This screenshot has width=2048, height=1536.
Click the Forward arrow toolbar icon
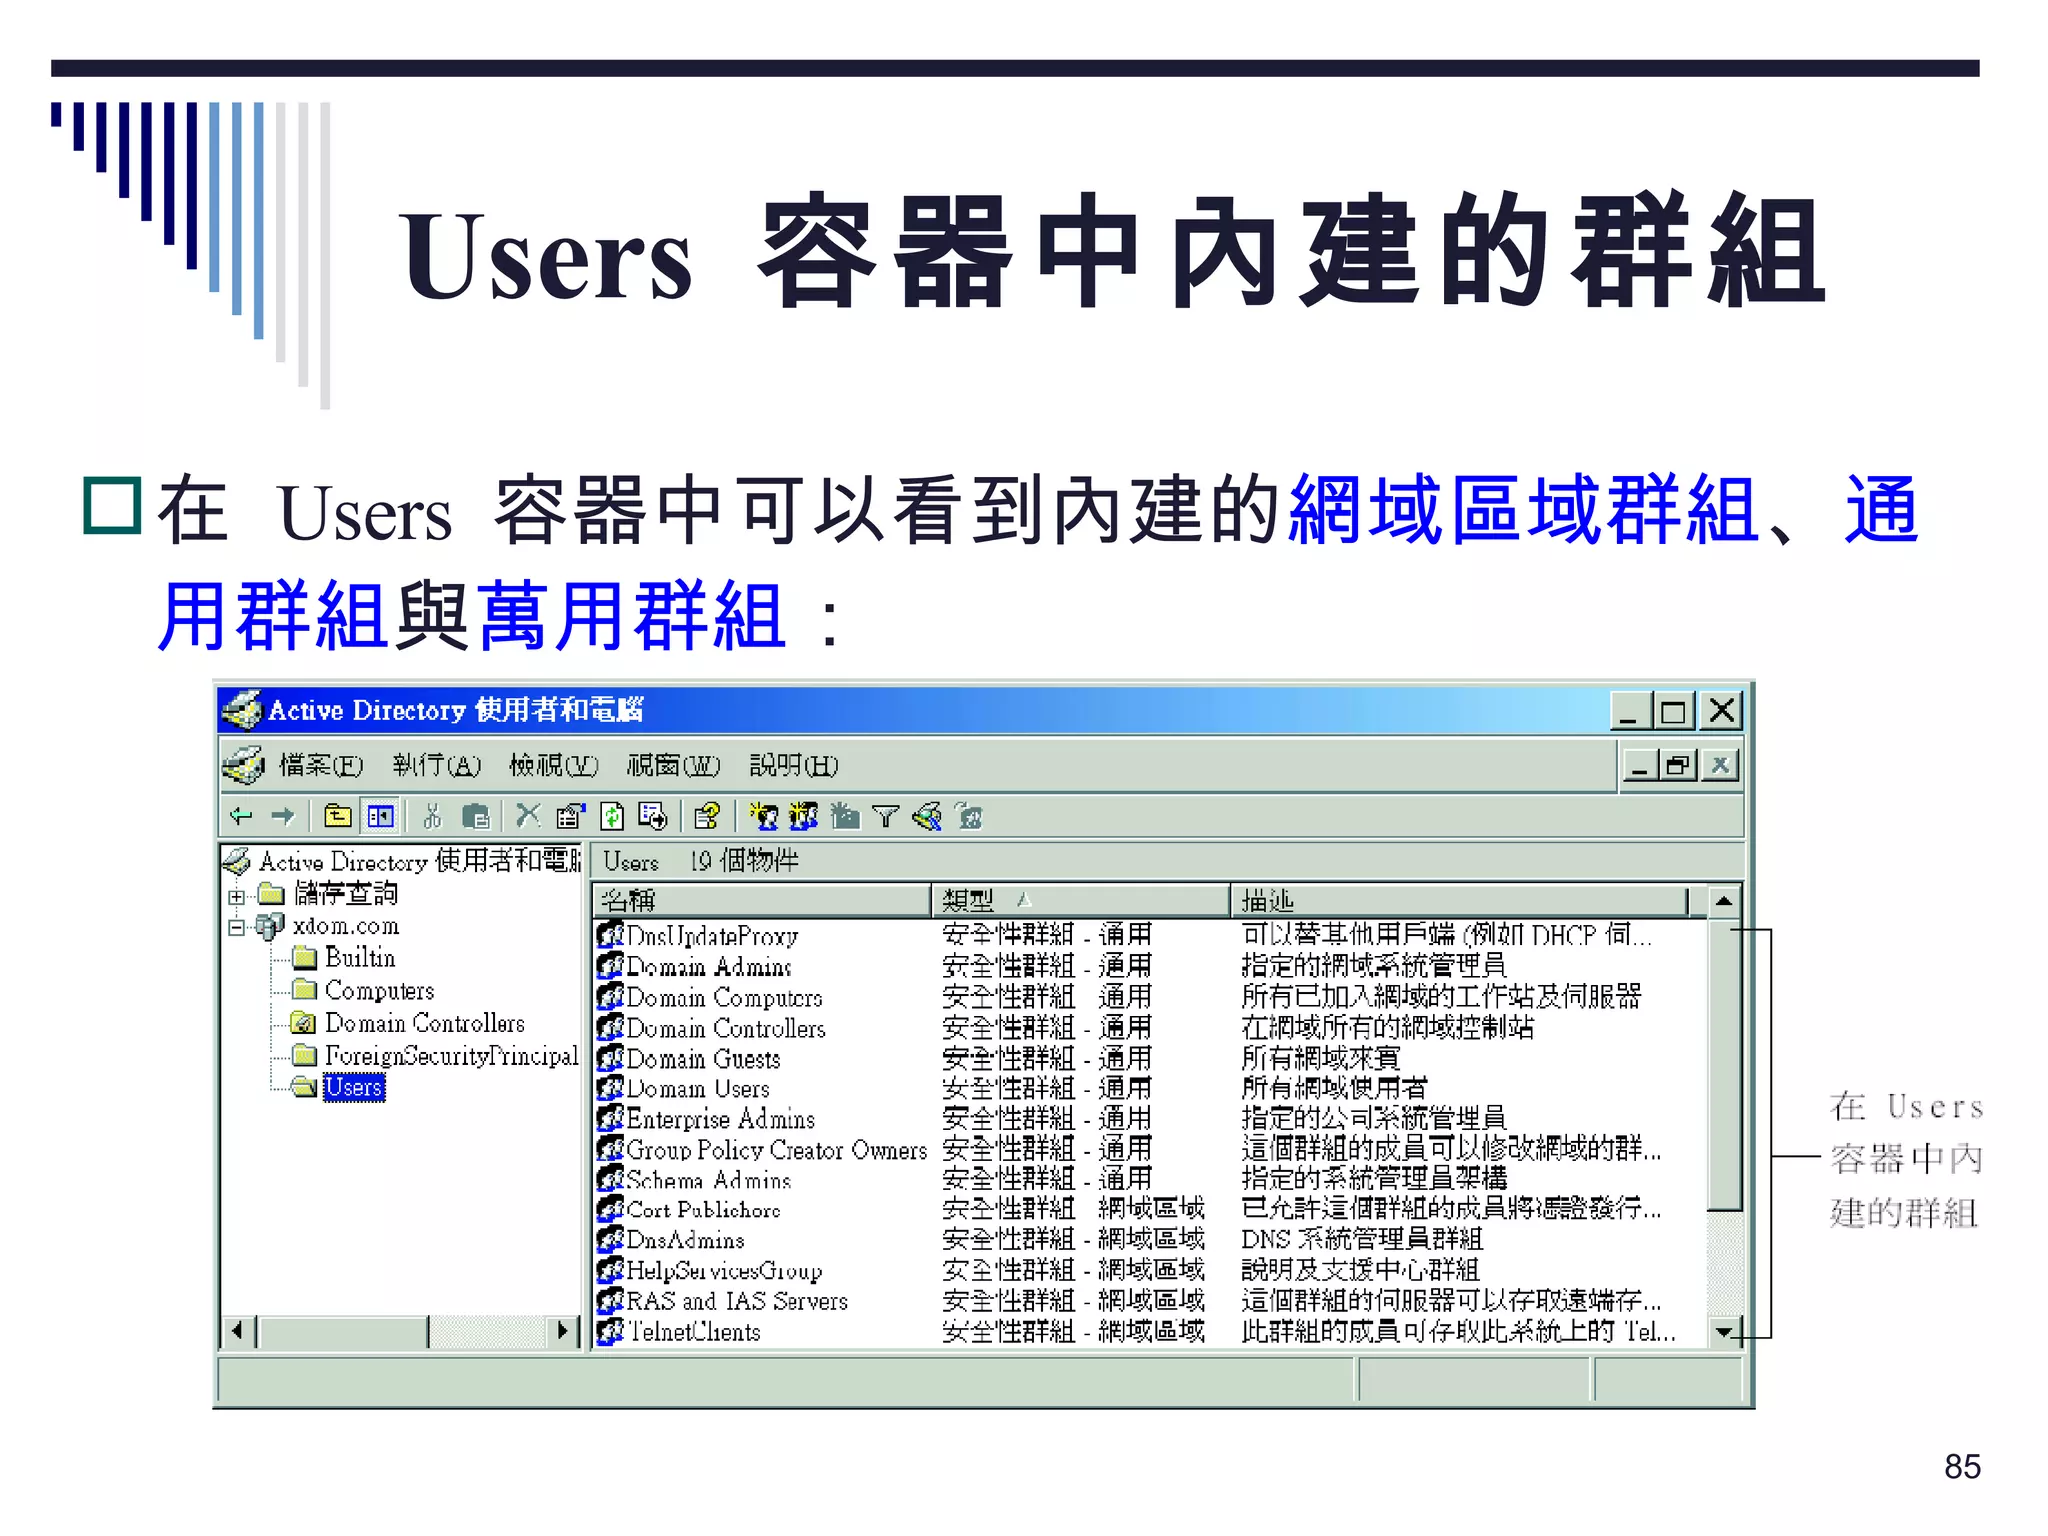point(283,816)
